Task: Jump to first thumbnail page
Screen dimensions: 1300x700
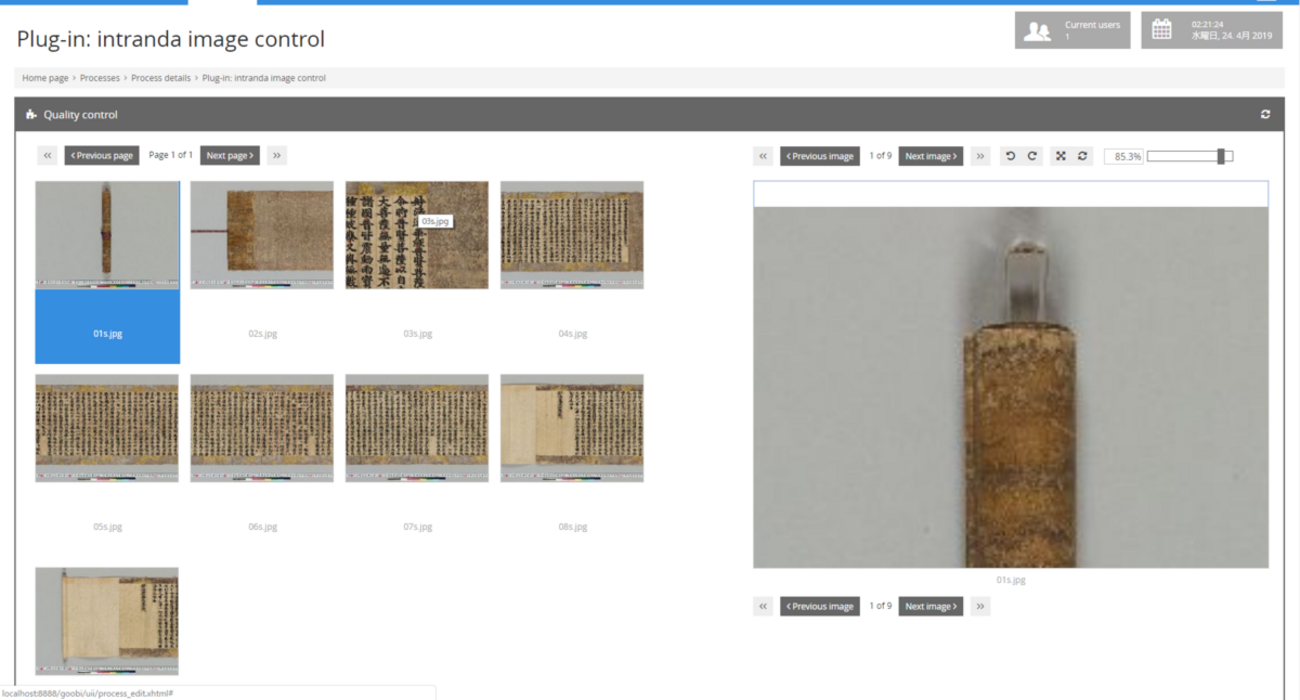Action: coord(47,156)
